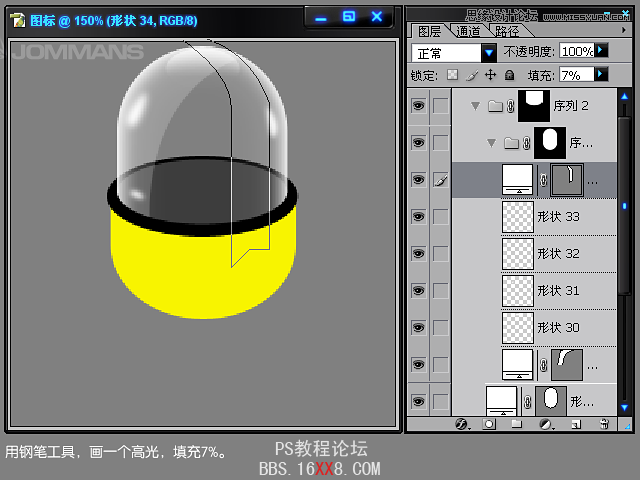Viewport: 640px width, 480px height.
Task: Open the opacity slider arrow
Action: 602,51
